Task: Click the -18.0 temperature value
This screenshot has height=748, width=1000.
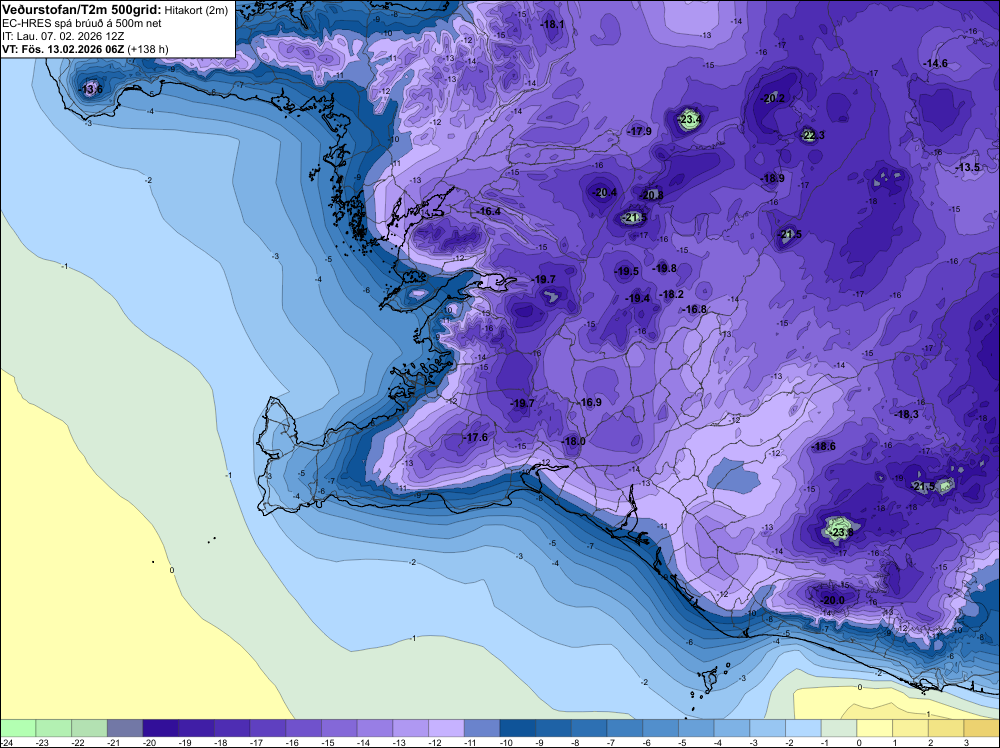Action: click(x=573, y=441)
